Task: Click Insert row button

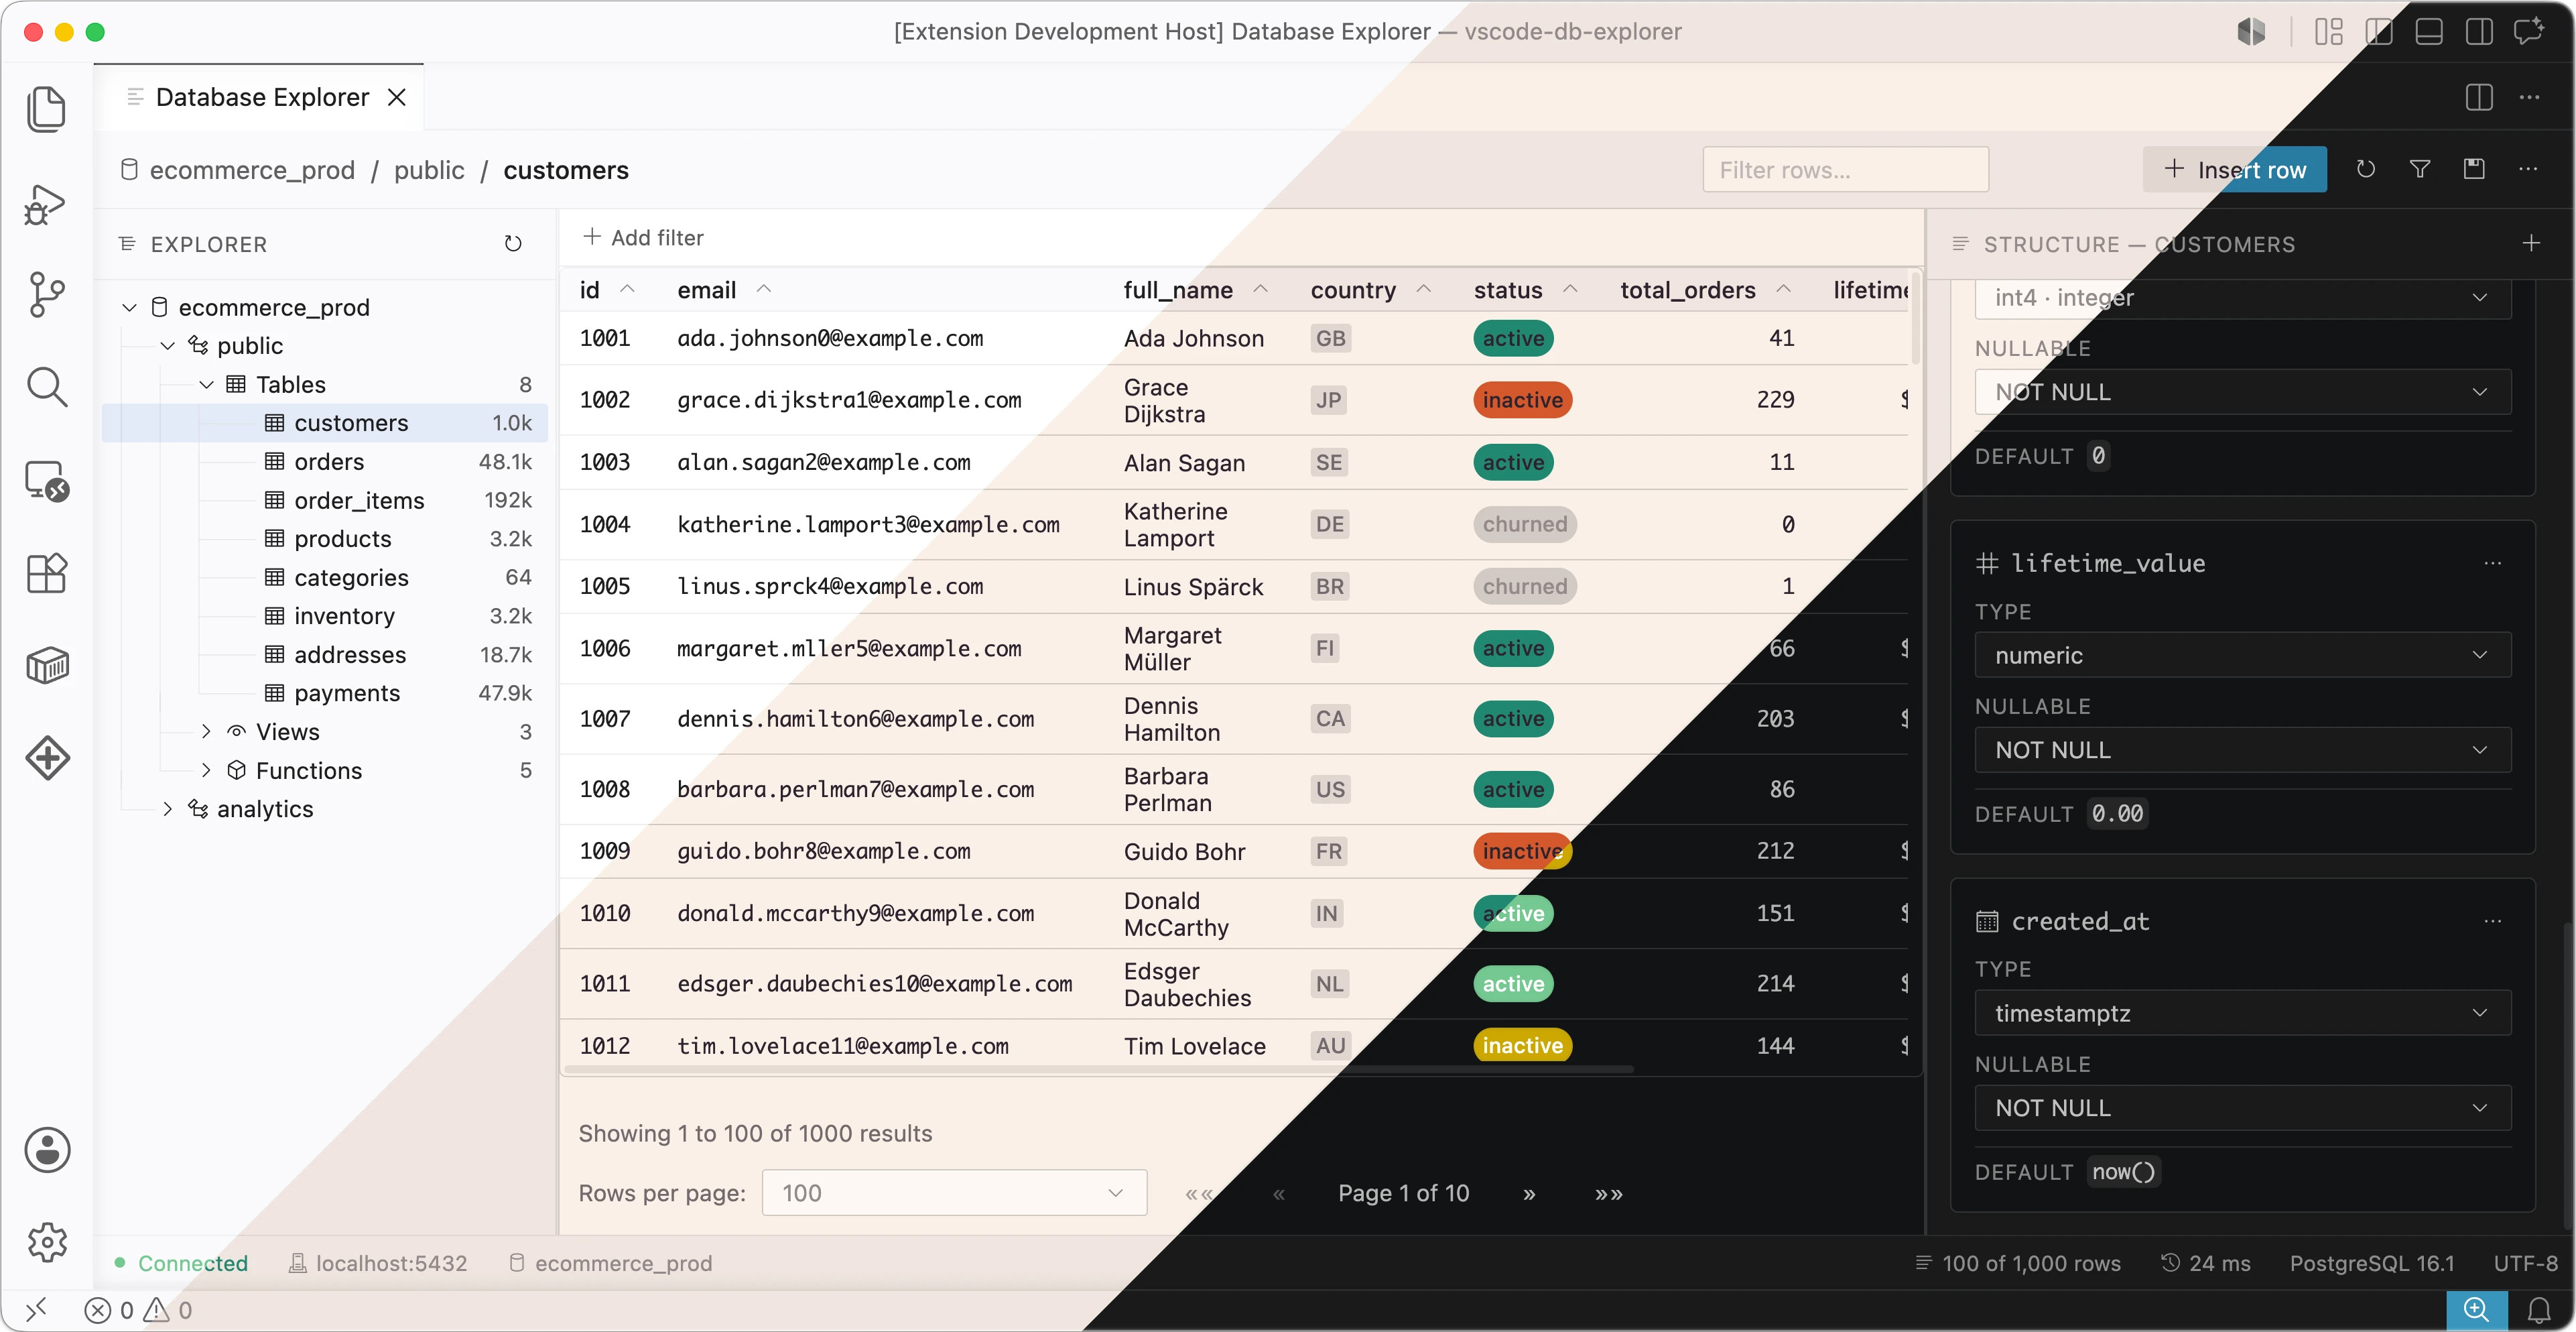Action: pyautogui.click(x=2234, y=170)
